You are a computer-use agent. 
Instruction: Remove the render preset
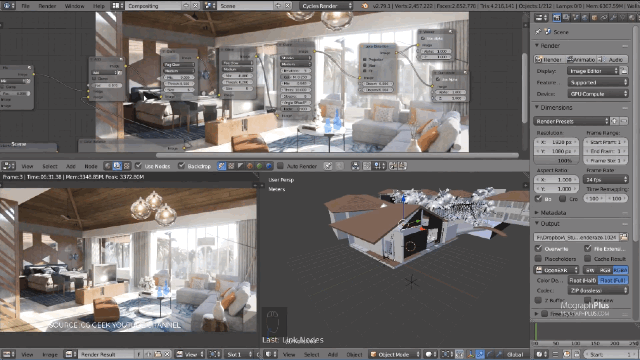pos(624,121)
